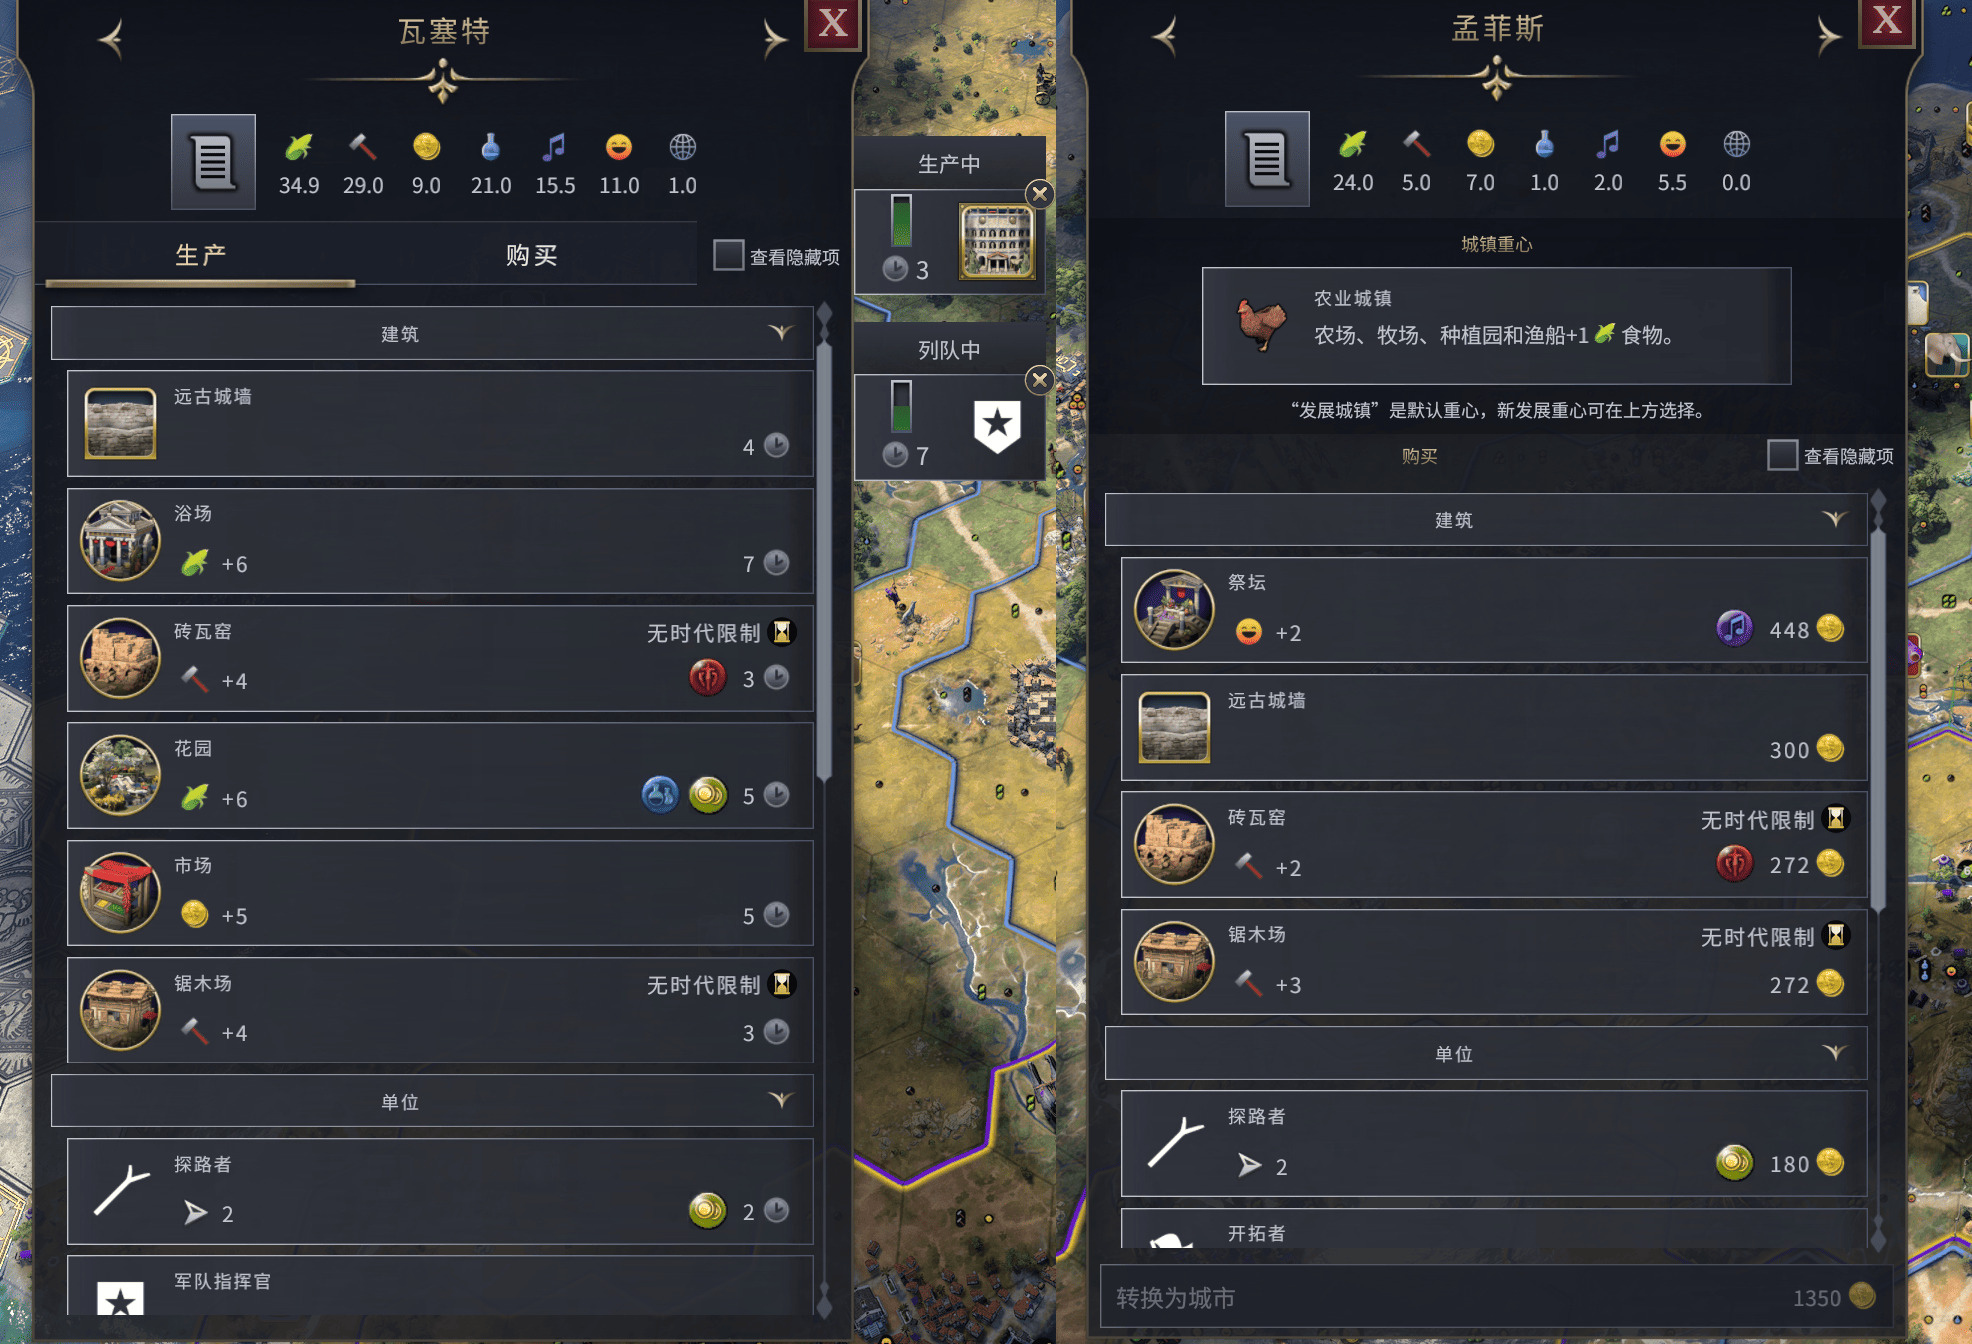Viewport: 1972px width, 1344px height.
Task: Pick the 市场 market building icon
Action: point(120,893)
